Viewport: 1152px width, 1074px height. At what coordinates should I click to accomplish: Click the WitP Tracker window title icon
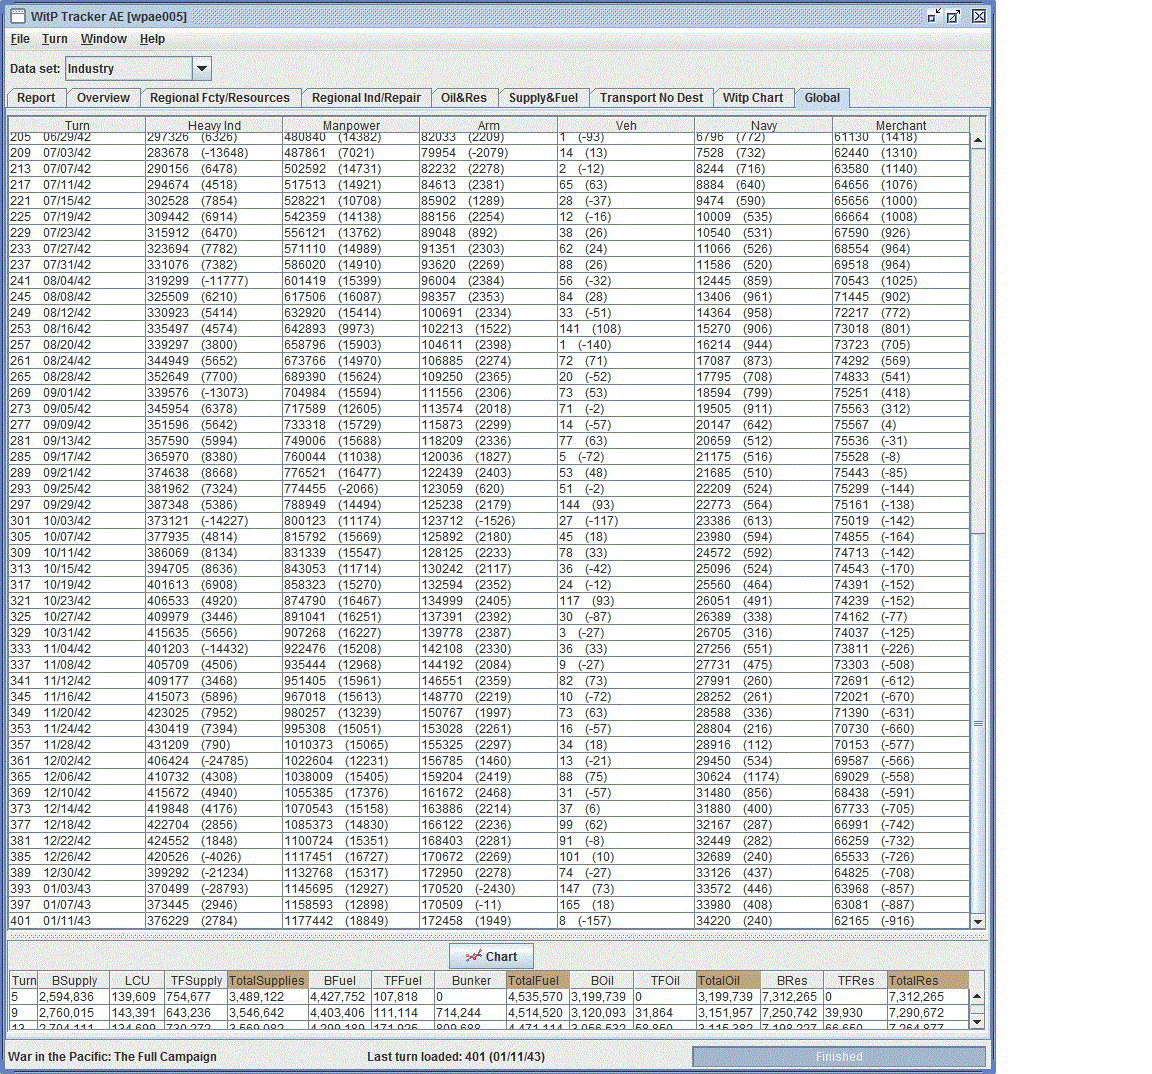[18, 16]
